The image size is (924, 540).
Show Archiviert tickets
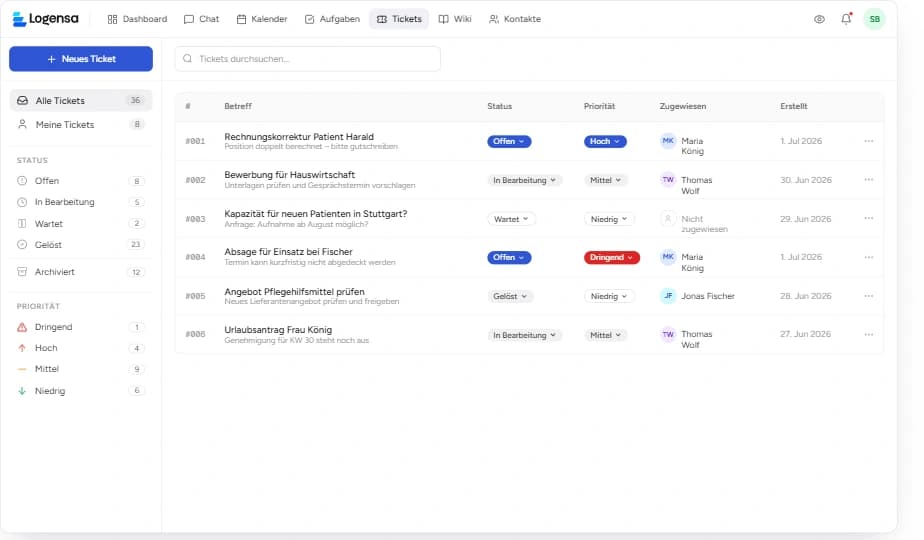pyautogui.click(x=81, y=272)
